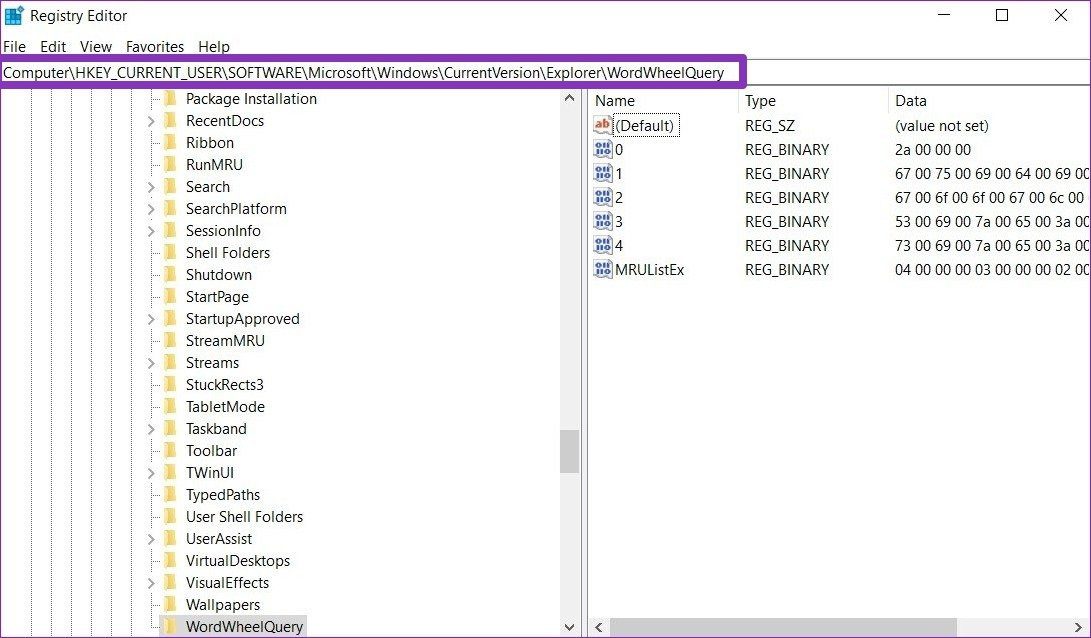Expand the UserAssist key

pos(151,539)
